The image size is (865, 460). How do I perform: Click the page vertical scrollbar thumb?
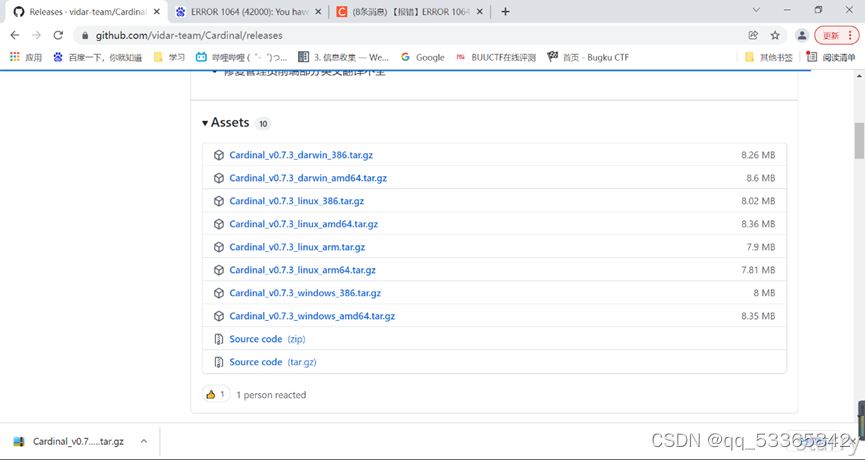pos(859,141)
